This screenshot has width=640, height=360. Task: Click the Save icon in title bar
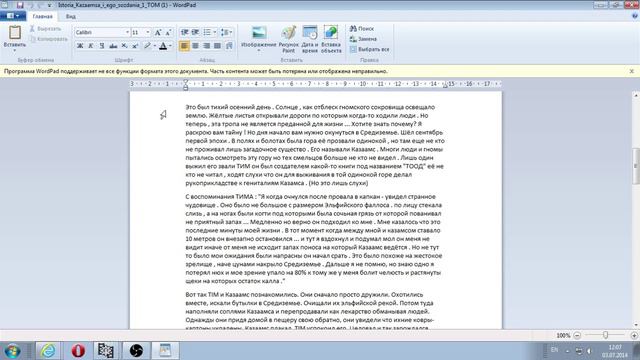pos(20,5)
